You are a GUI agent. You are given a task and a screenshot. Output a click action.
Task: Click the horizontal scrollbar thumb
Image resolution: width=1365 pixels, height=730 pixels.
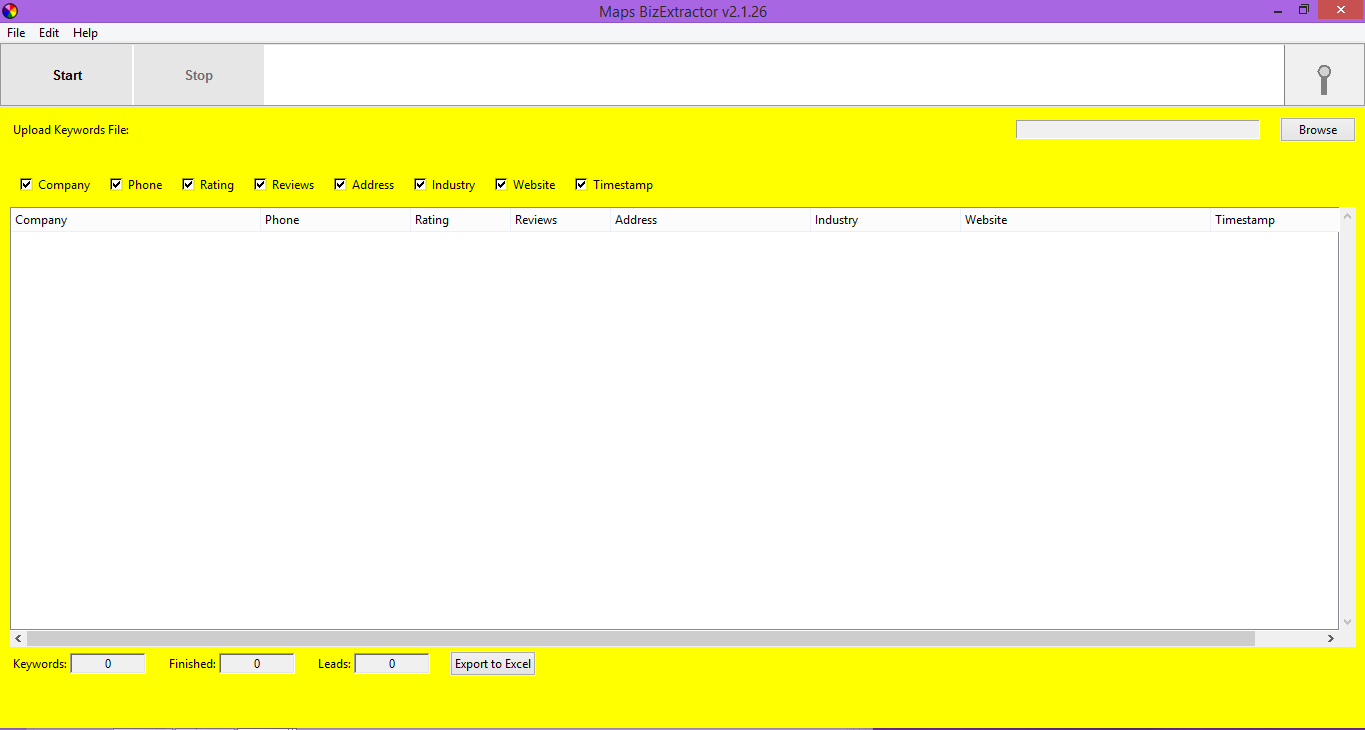click(640, 638)
